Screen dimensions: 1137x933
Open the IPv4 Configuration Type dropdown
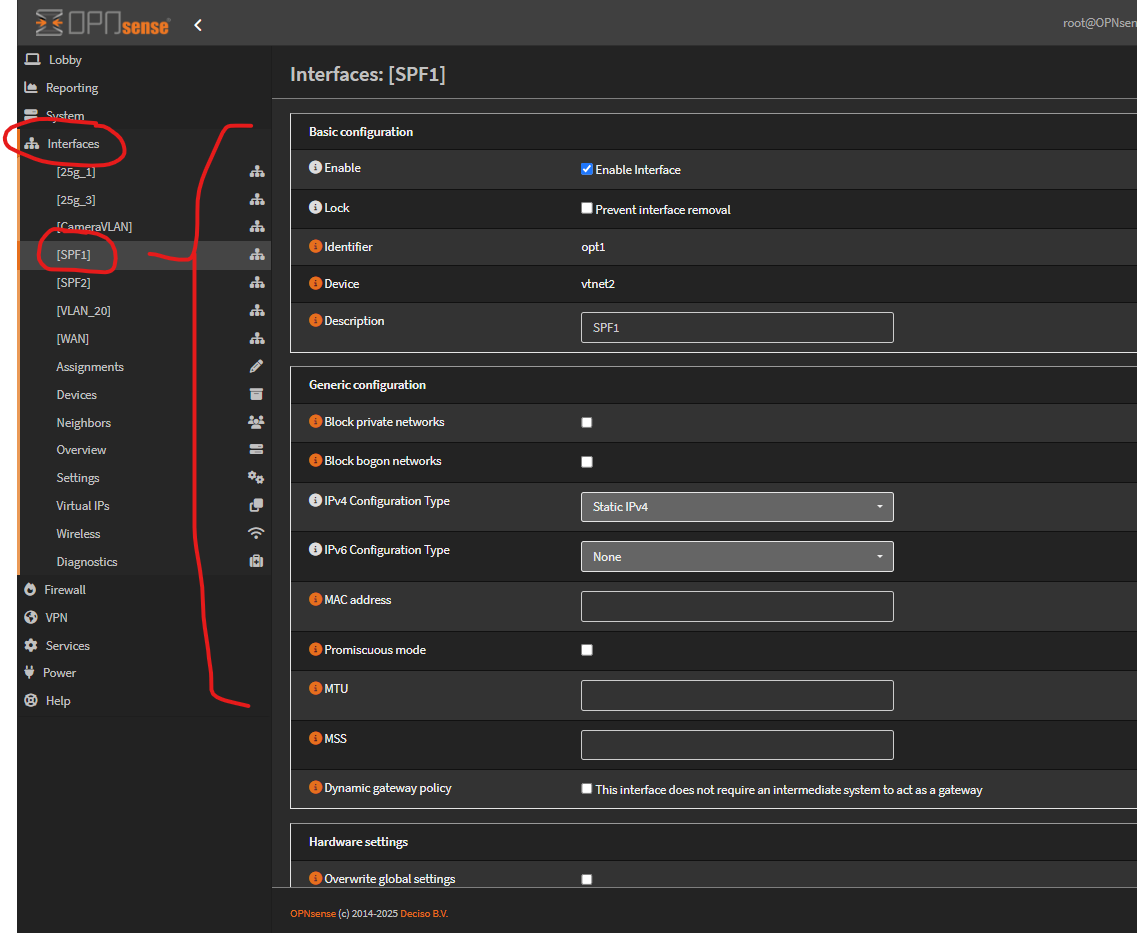[737, 507]
